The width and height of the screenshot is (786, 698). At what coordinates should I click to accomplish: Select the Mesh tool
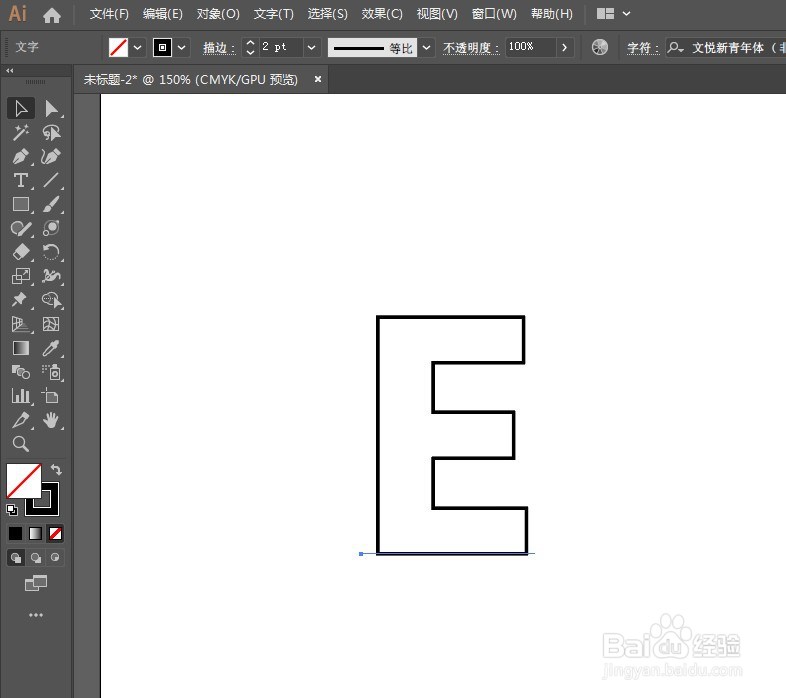coord(51,324)
